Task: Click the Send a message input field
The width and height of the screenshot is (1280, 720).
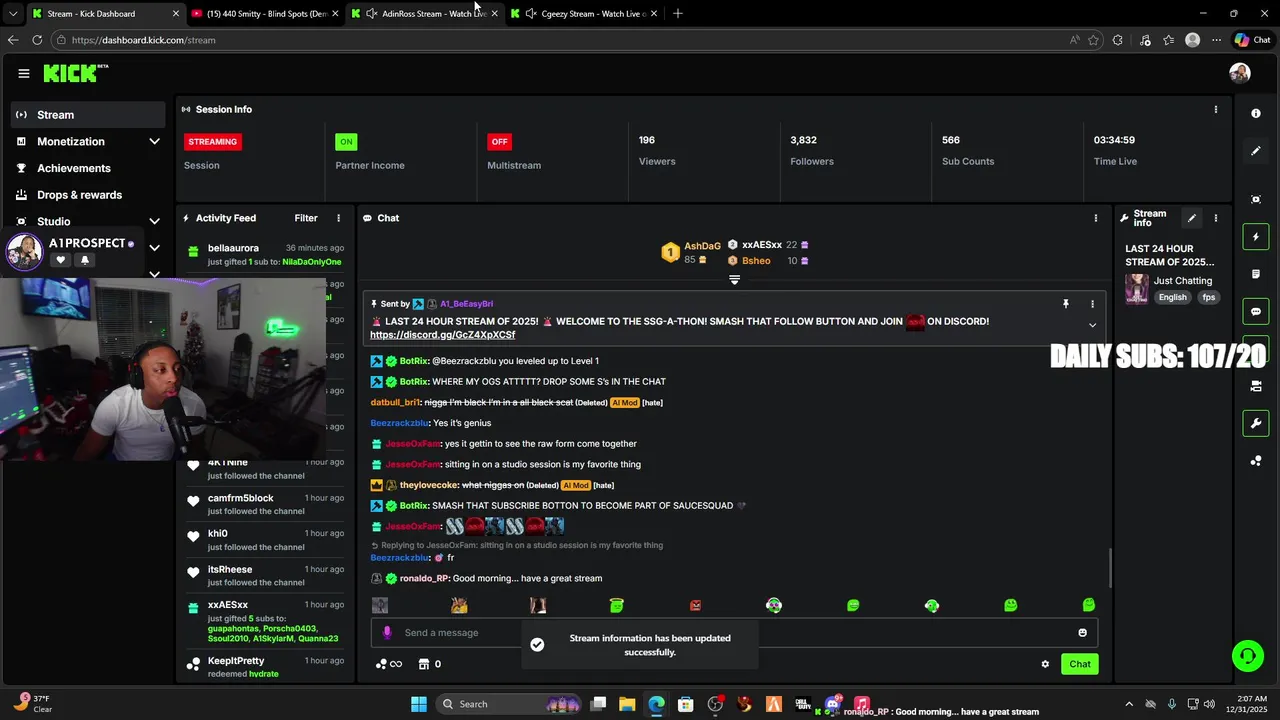Action: coord(735,632)
